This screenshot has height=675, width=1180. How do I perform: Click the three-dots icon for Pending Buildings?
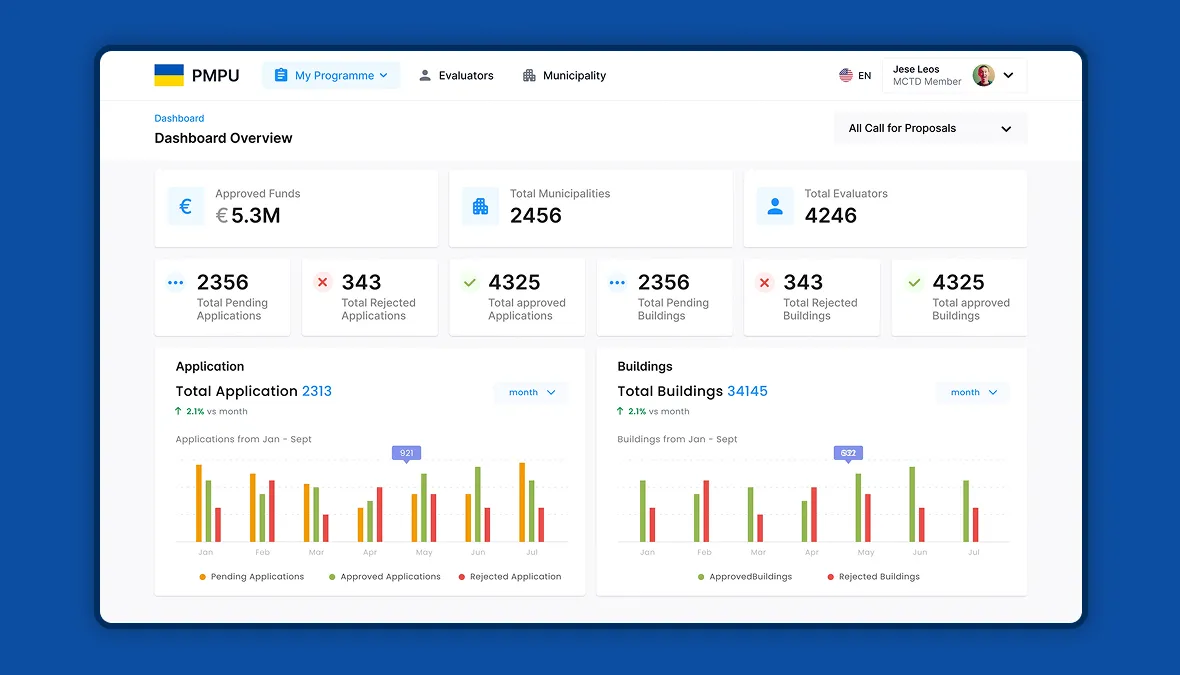click(617, 282)
